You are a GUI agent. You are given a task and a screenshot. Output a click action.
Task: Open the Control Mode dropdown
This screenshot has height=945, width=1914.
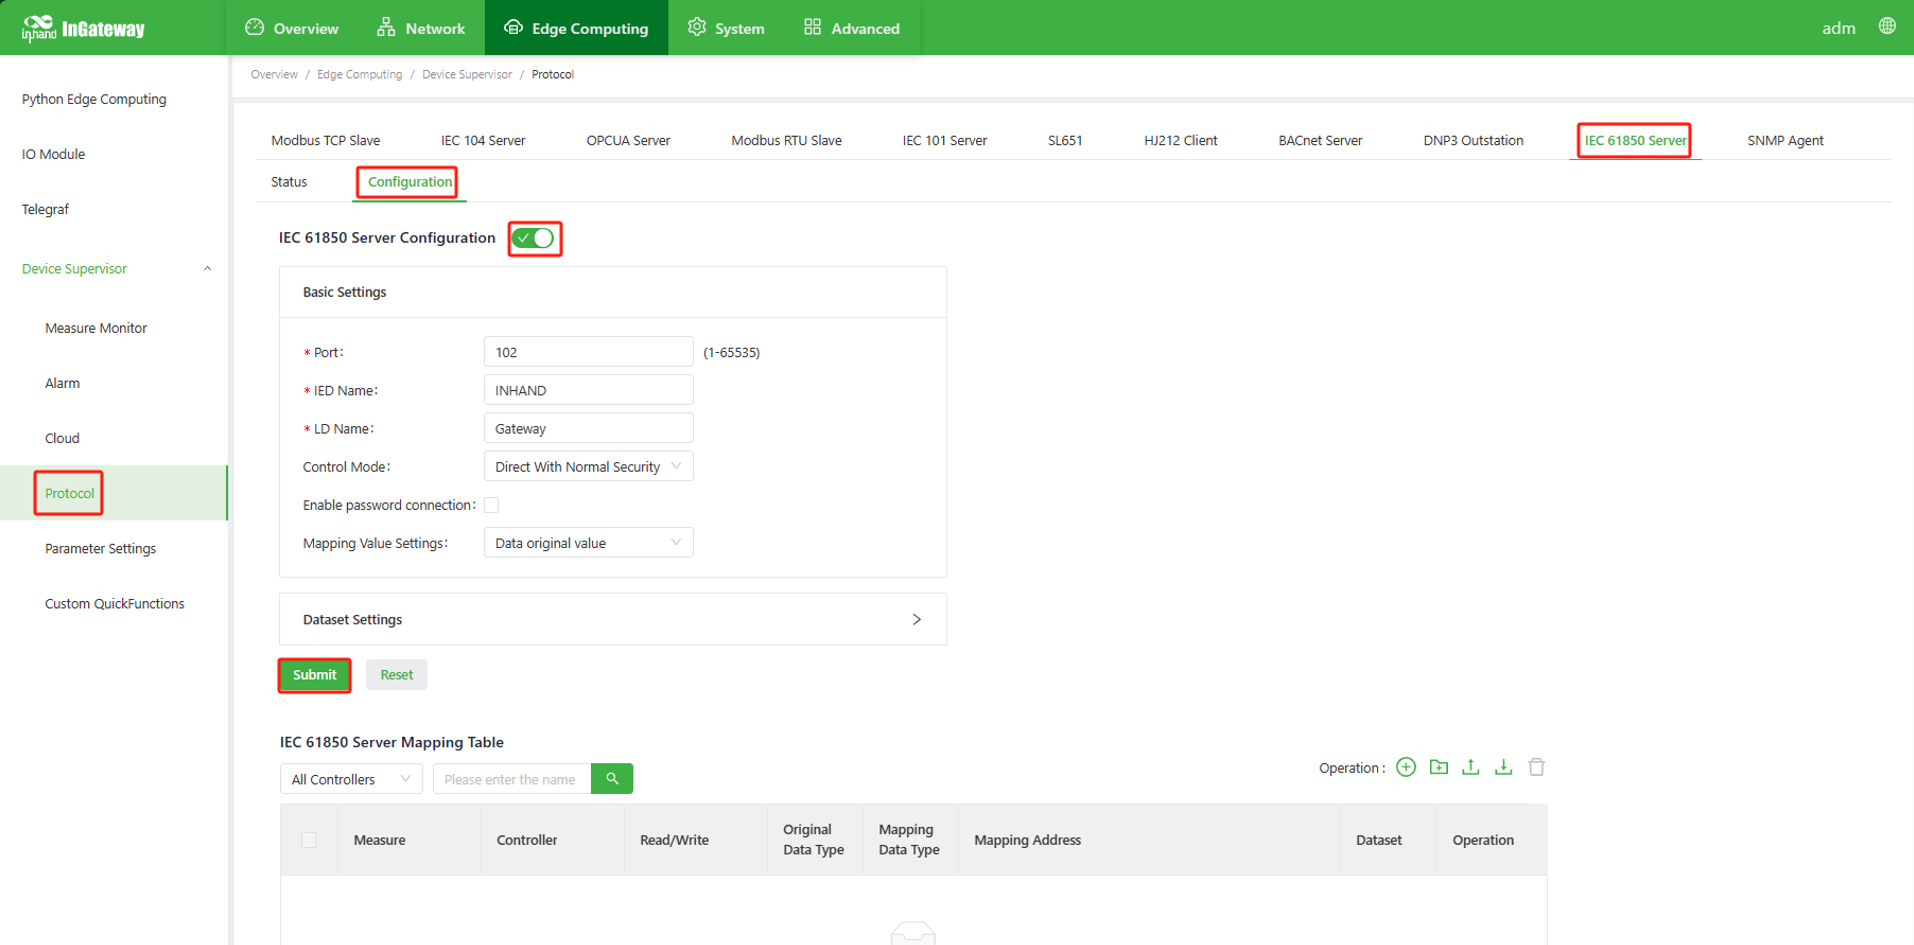[x=588, y=467]
